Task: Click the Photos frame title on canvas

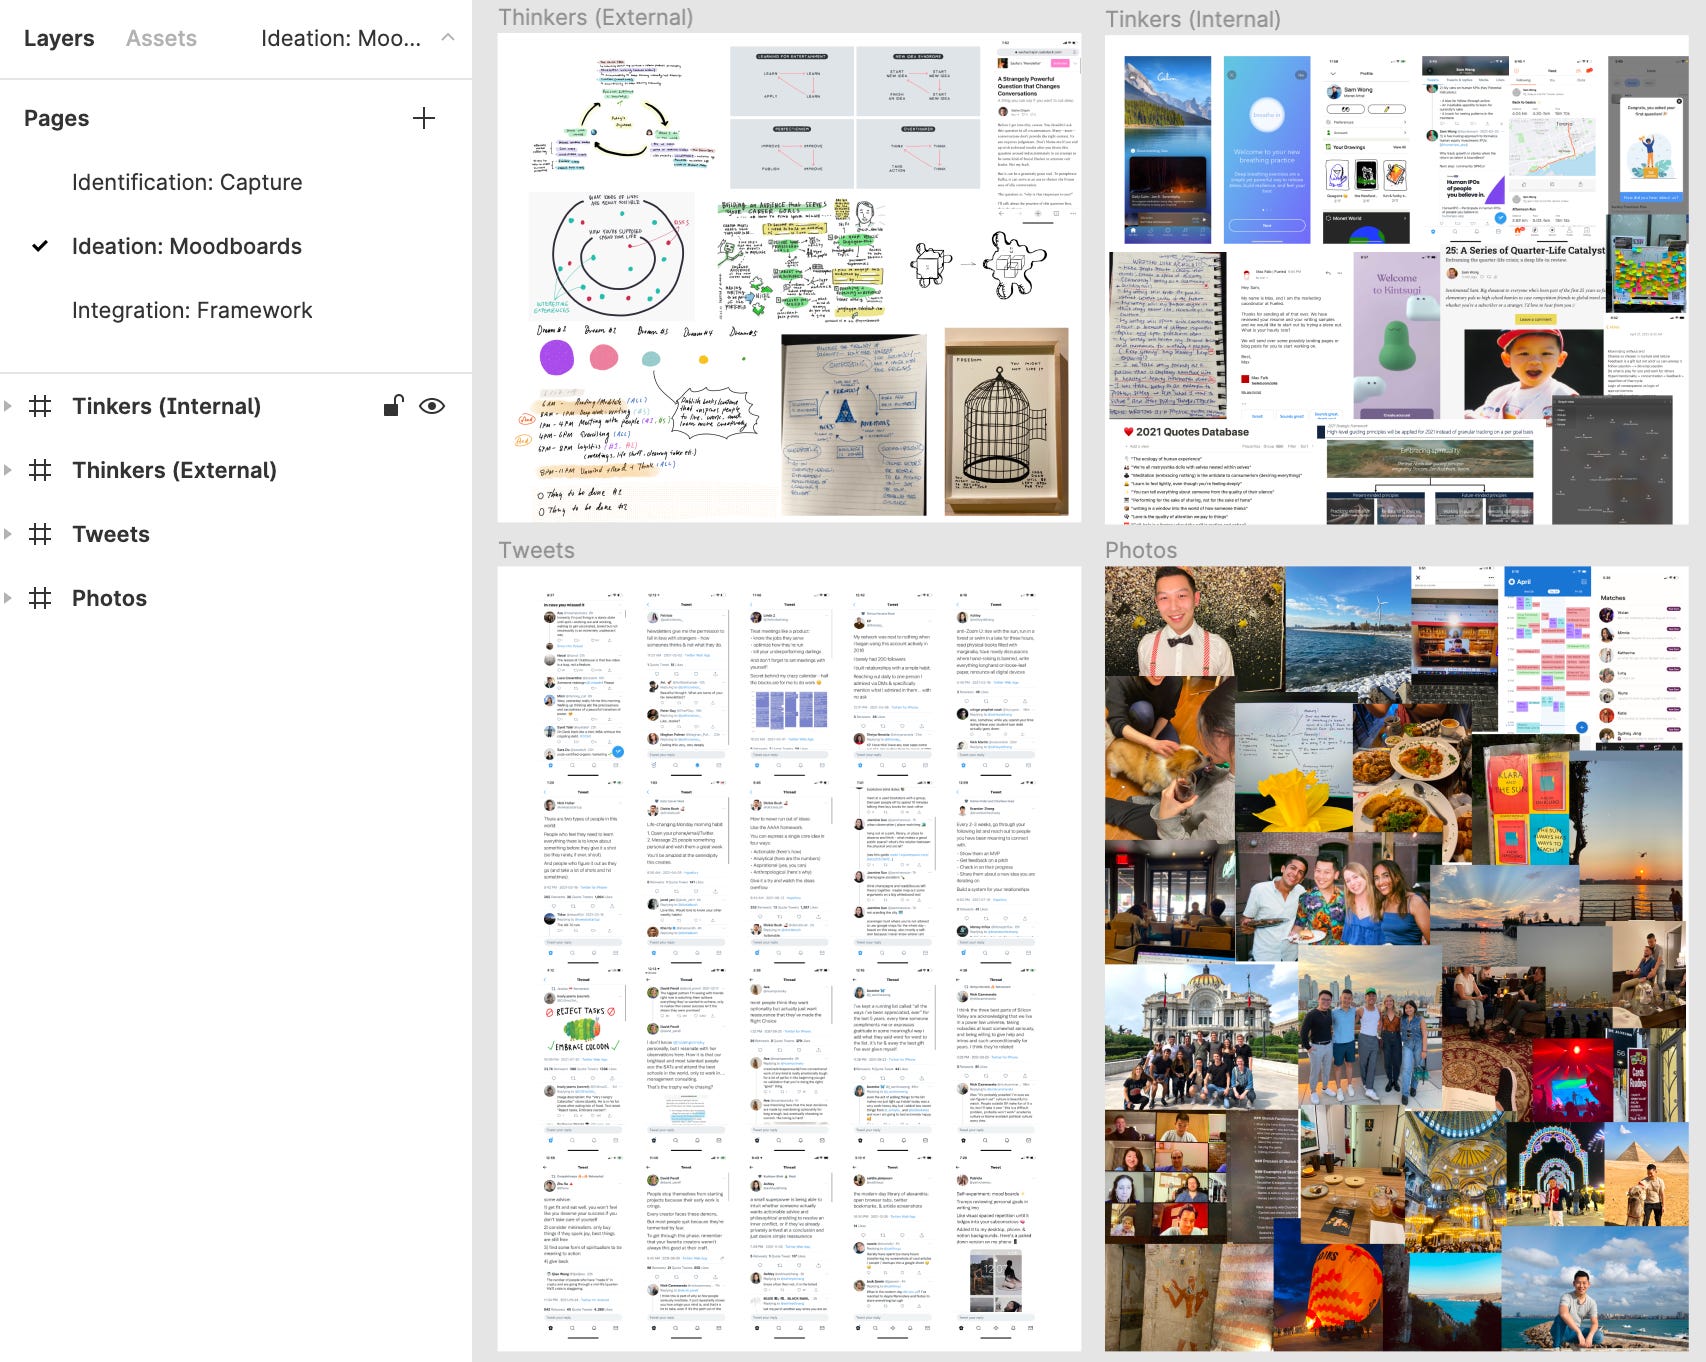Action: 1141,550
